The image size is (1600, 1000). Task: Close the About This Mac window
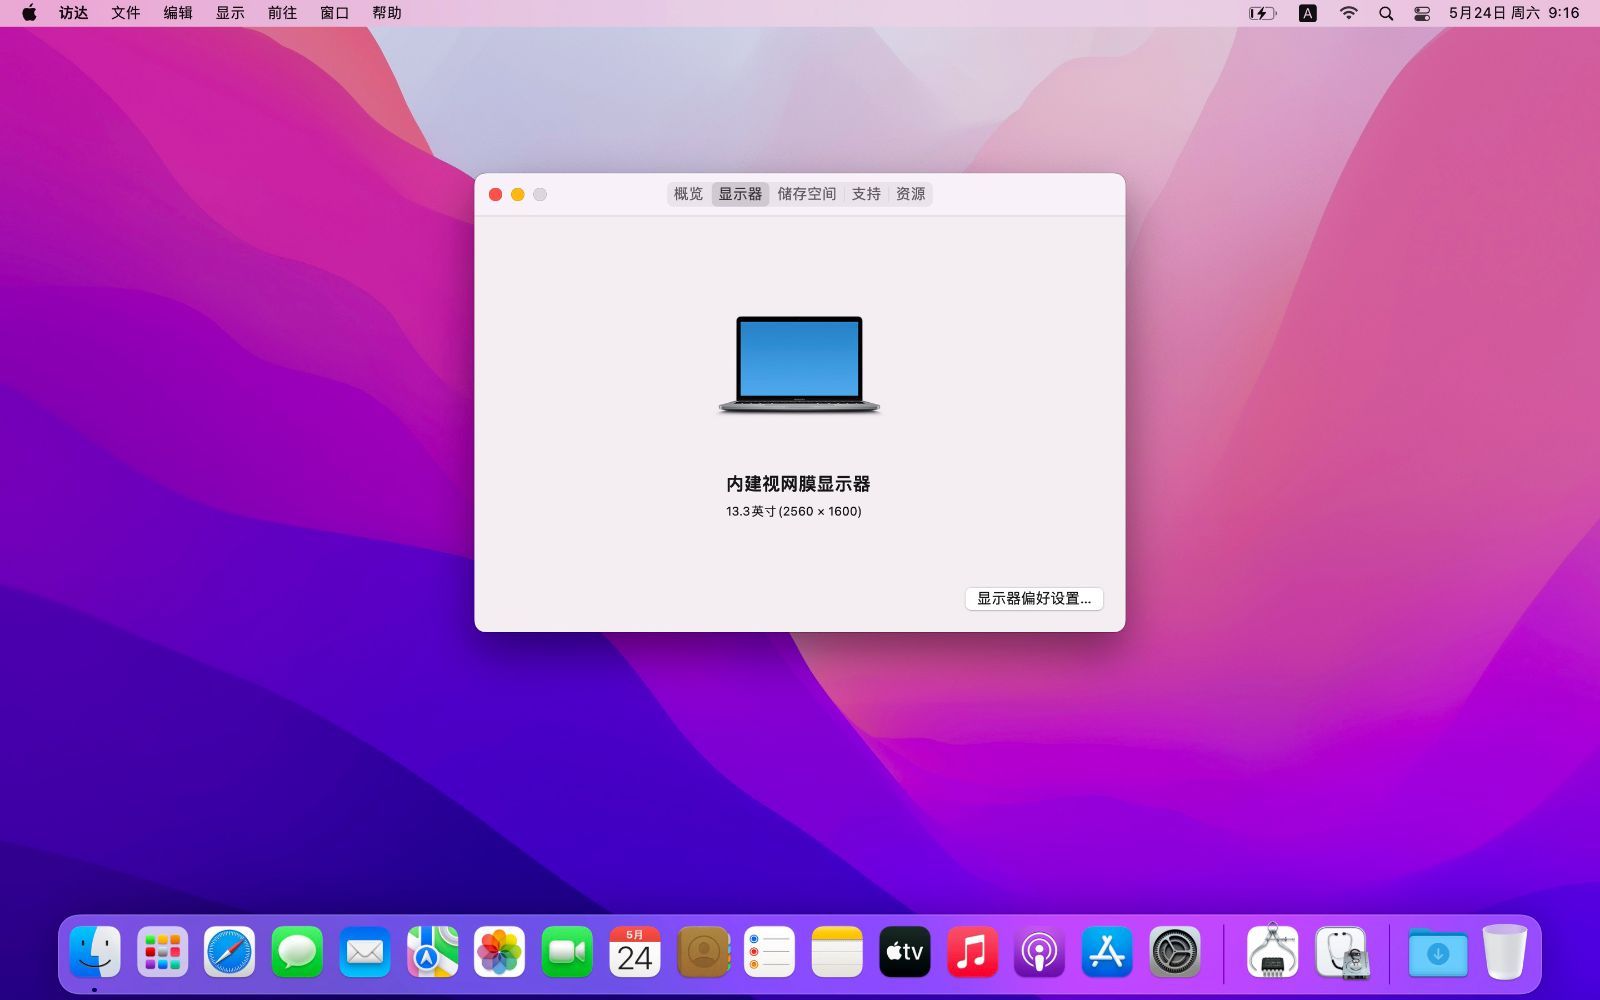[495, 194]
